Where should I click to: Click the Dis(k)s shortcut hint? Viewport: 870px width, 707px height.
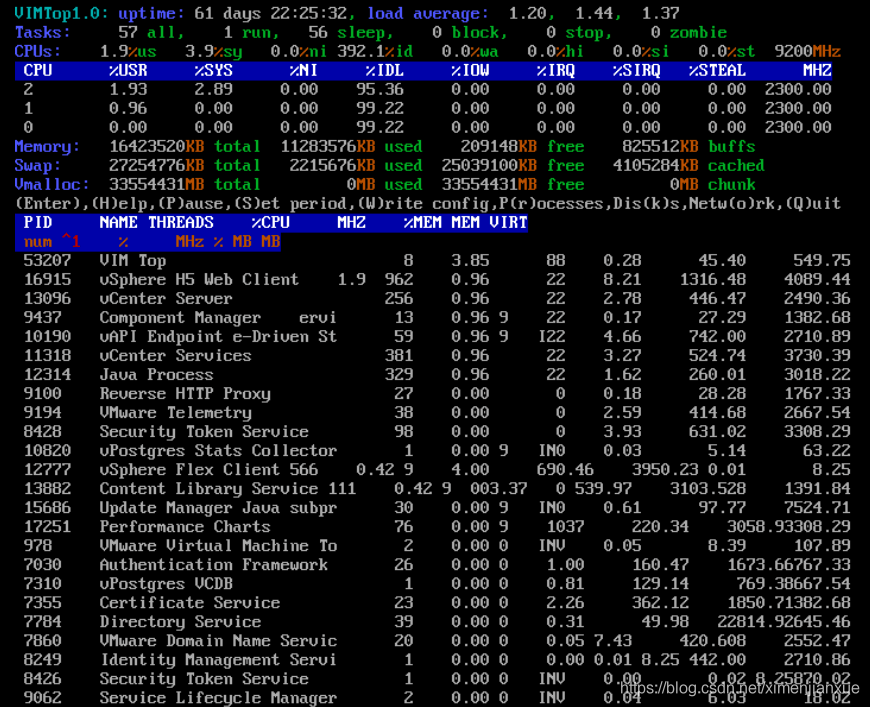[648, 204]
